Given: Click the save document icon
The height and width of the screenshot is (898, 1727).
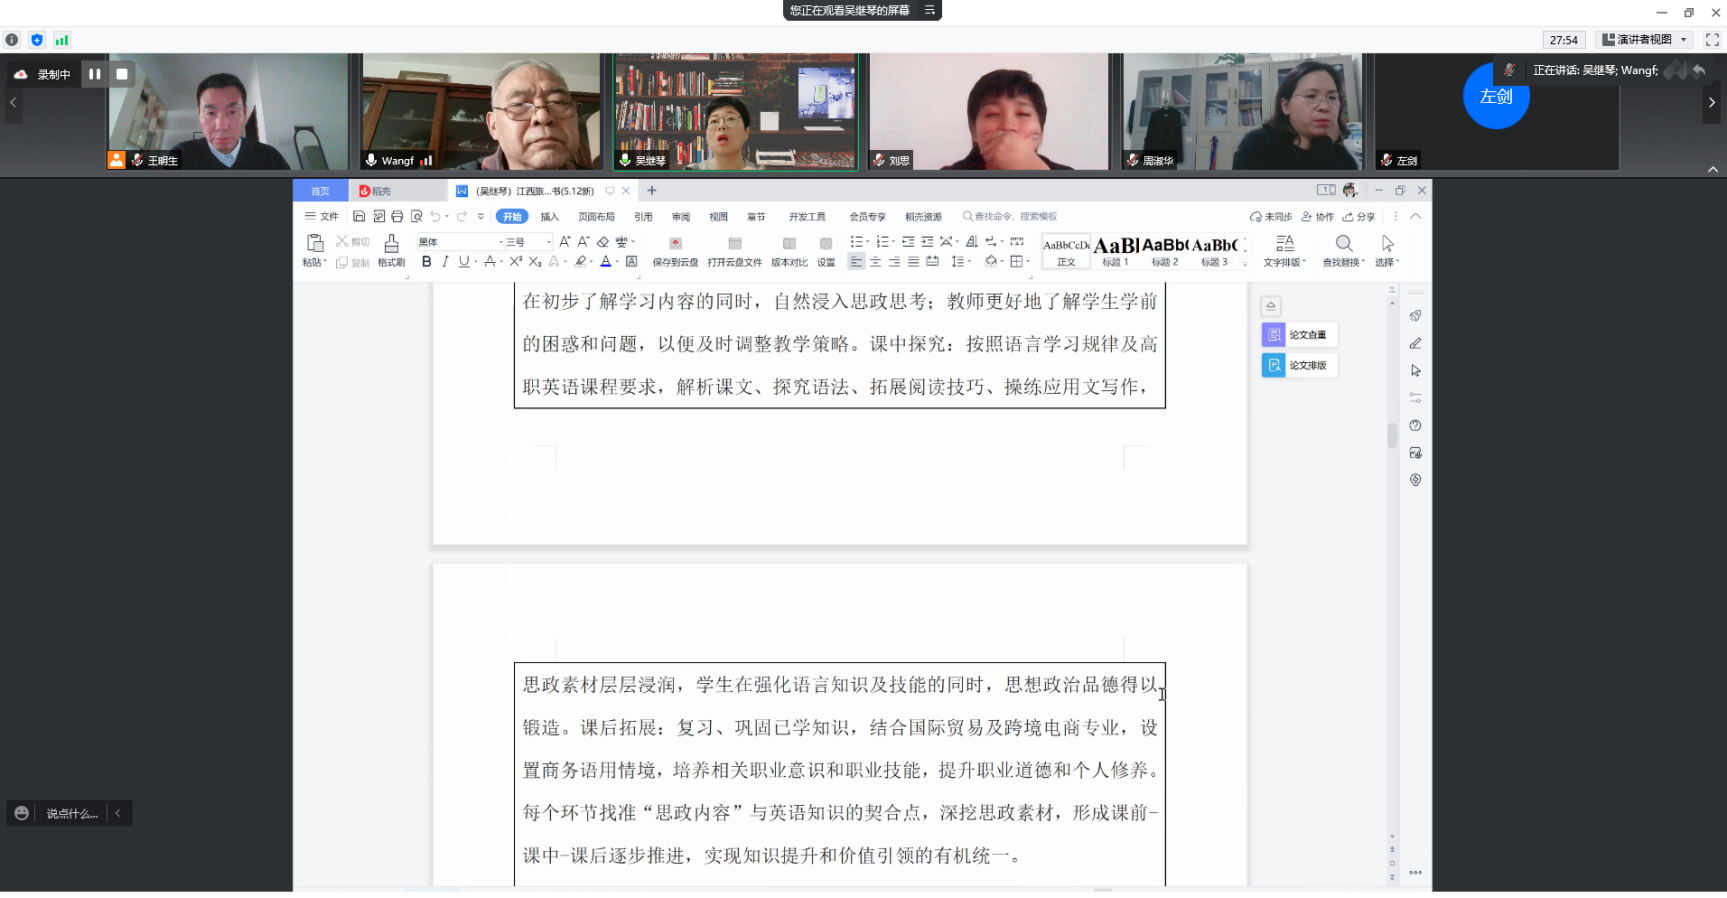Looking at the screenshot, I should [359, 216].
